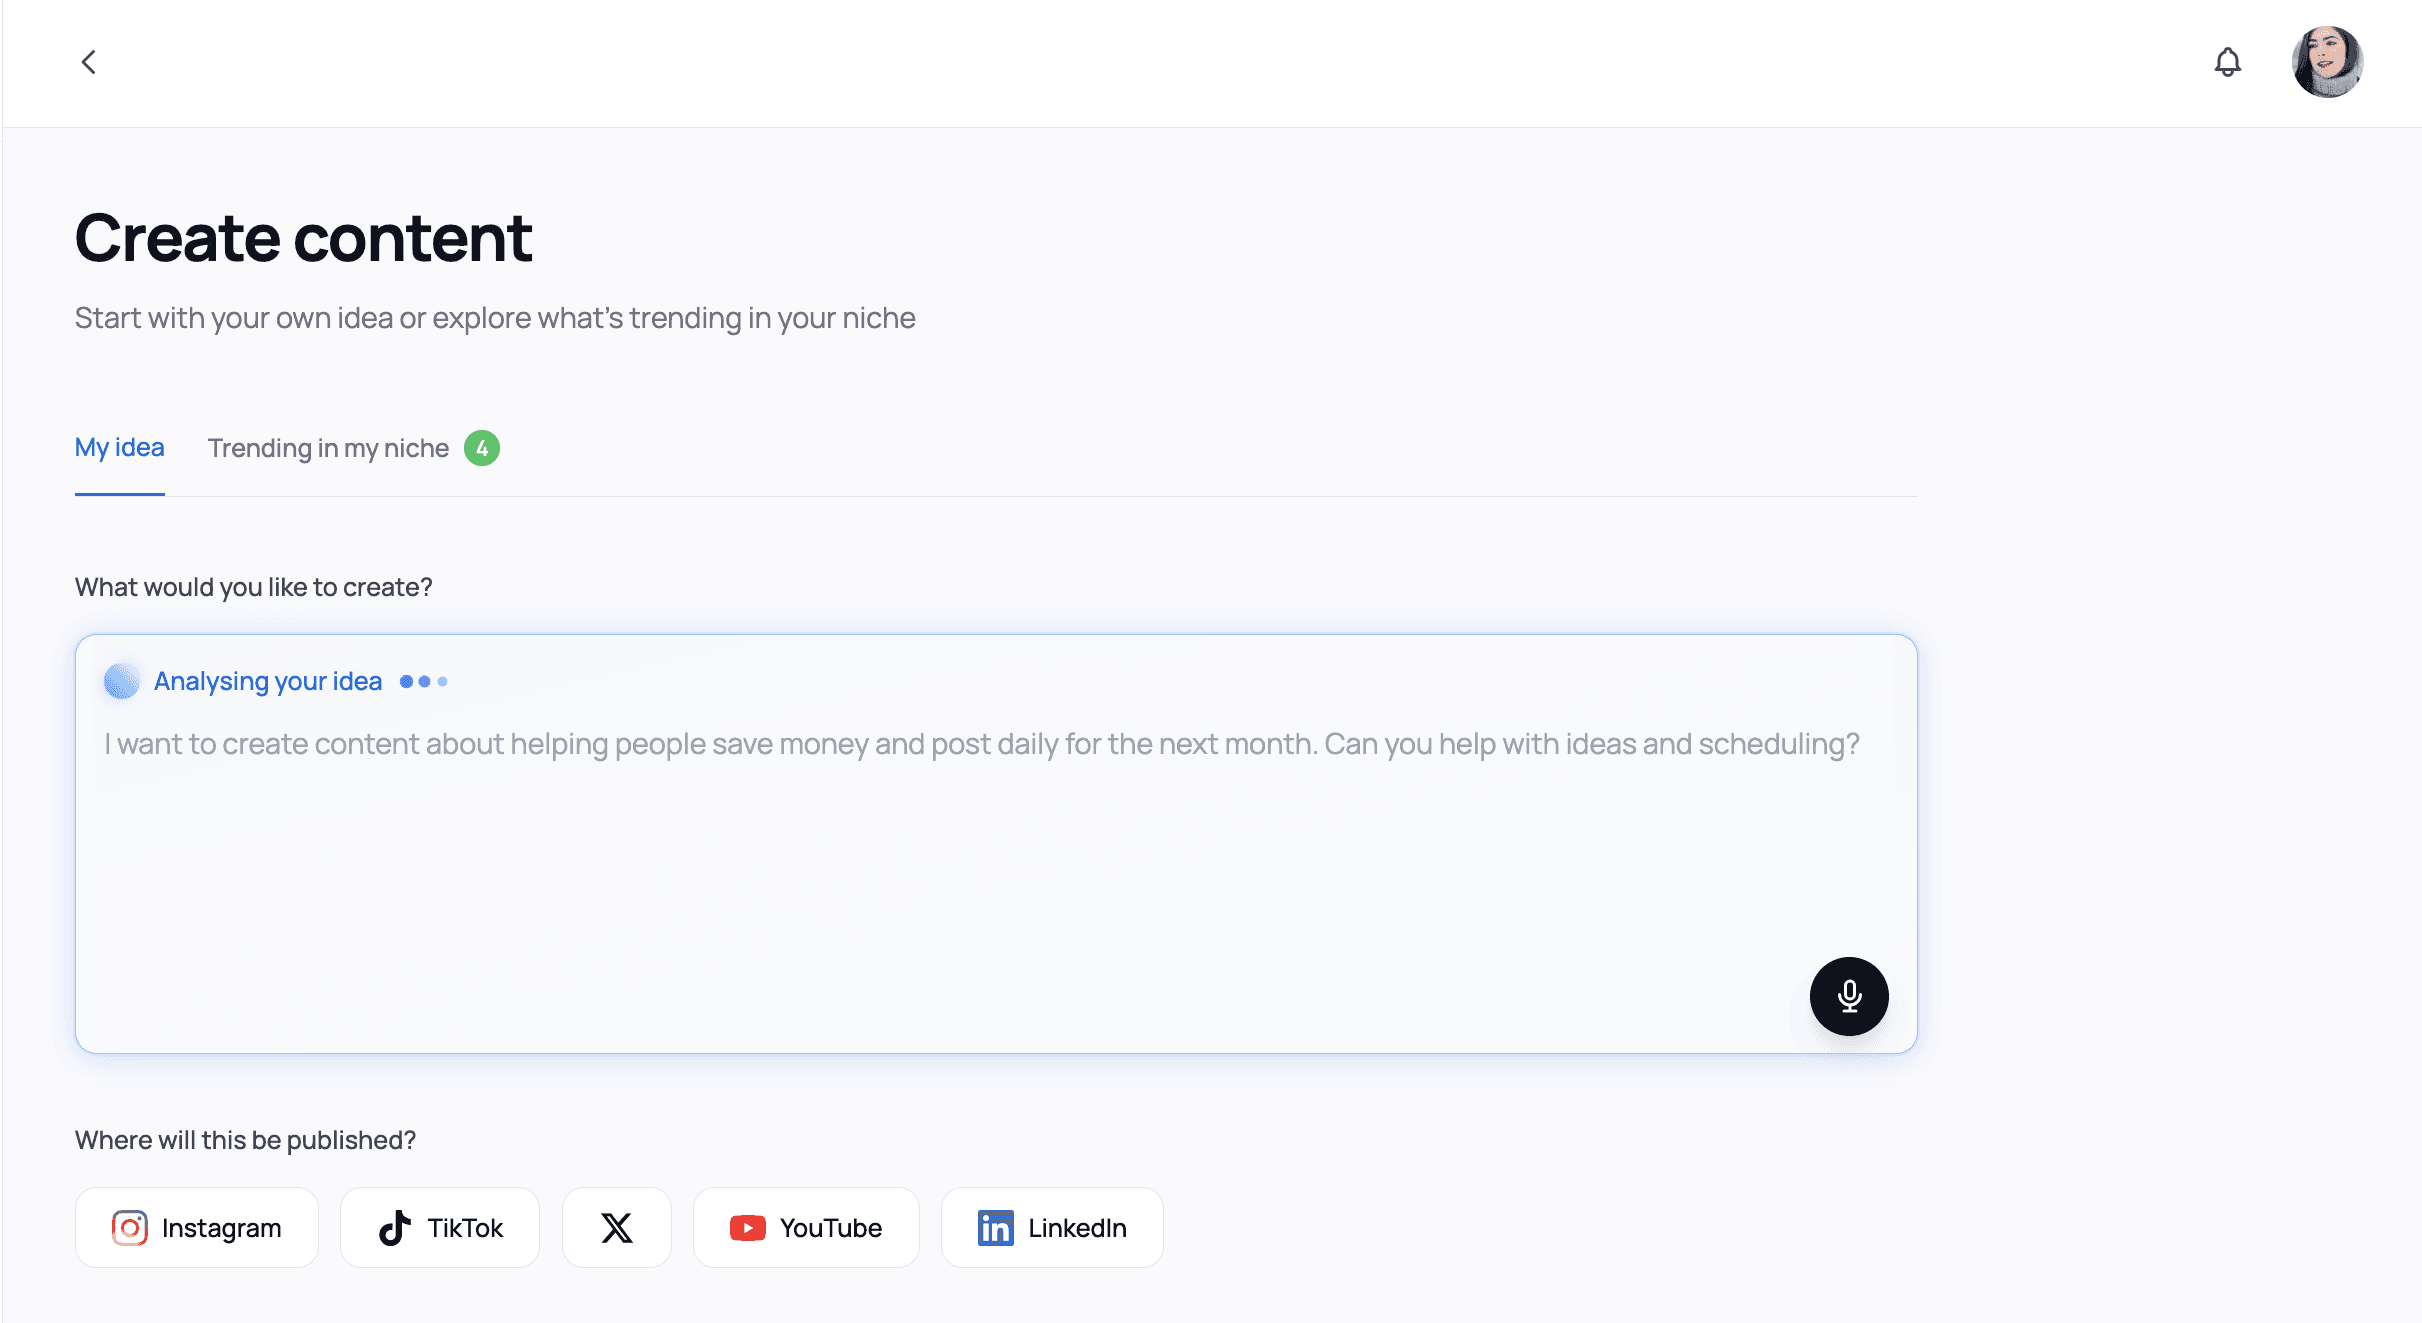Click the YouTube play logo icon

pos(747,1228)
